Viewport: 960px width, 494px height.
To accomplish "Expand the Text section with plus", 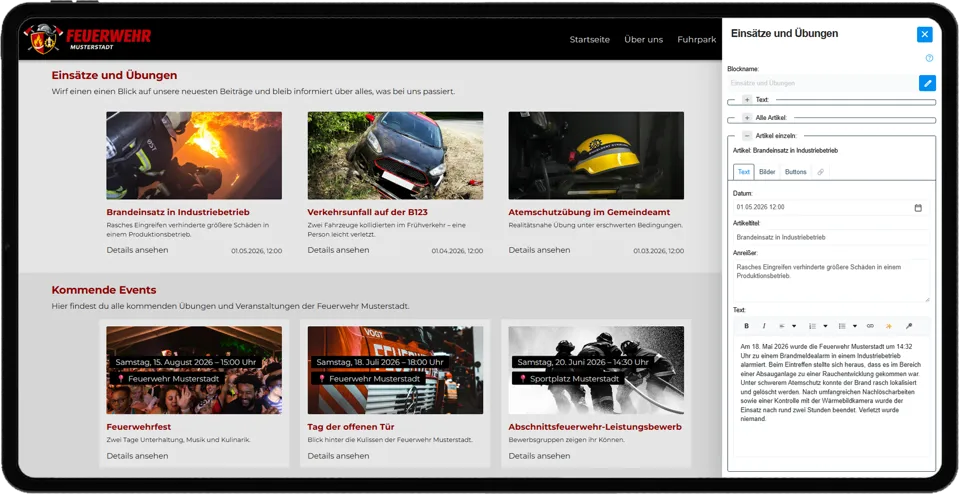I will (x=747, y=100).
